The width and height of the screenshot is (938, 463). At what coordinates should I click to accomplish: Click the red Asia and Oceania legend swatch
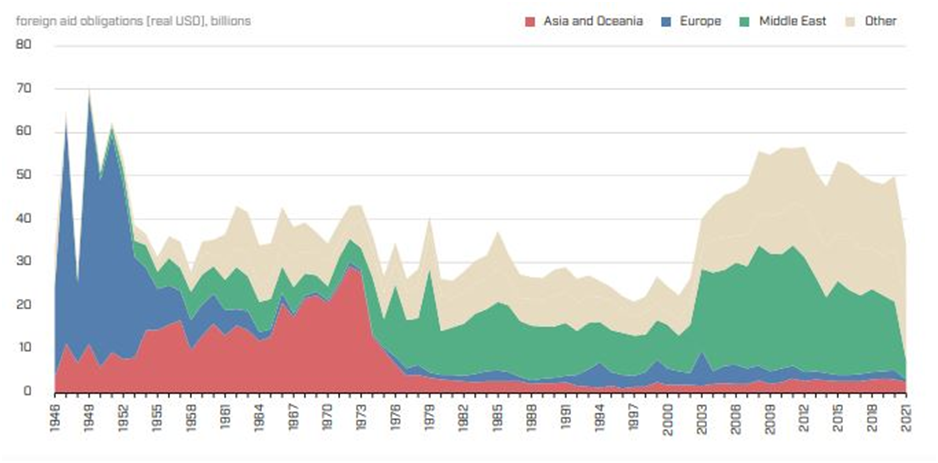[x=531, y=21]
